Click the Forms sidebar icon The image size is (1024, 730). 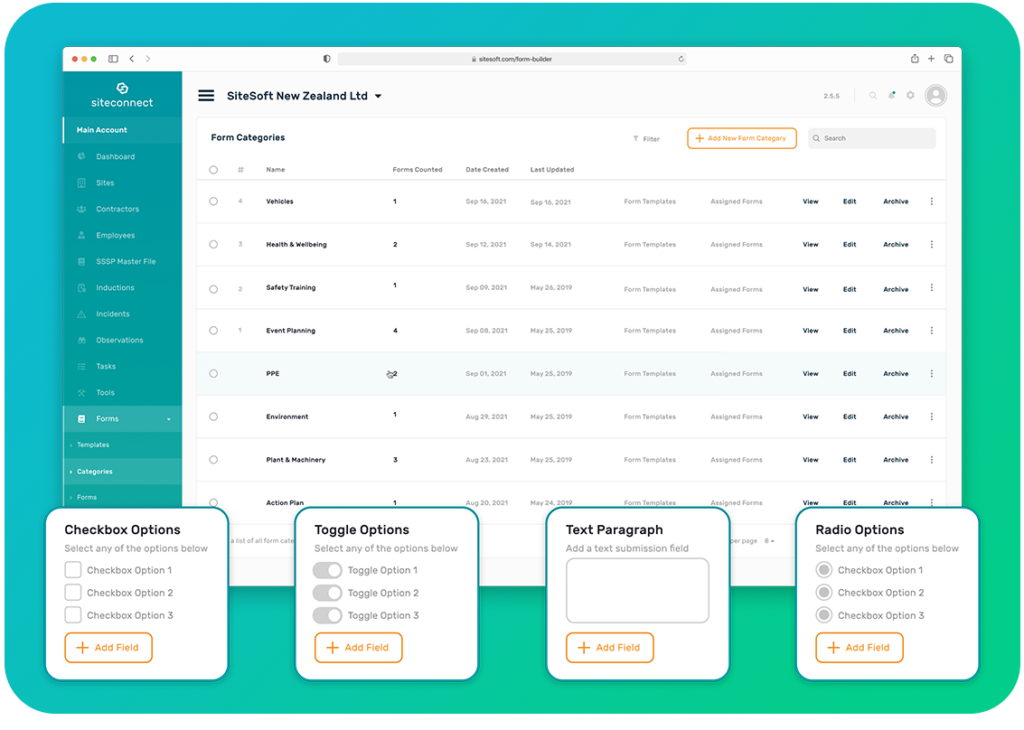coord(82,419)
